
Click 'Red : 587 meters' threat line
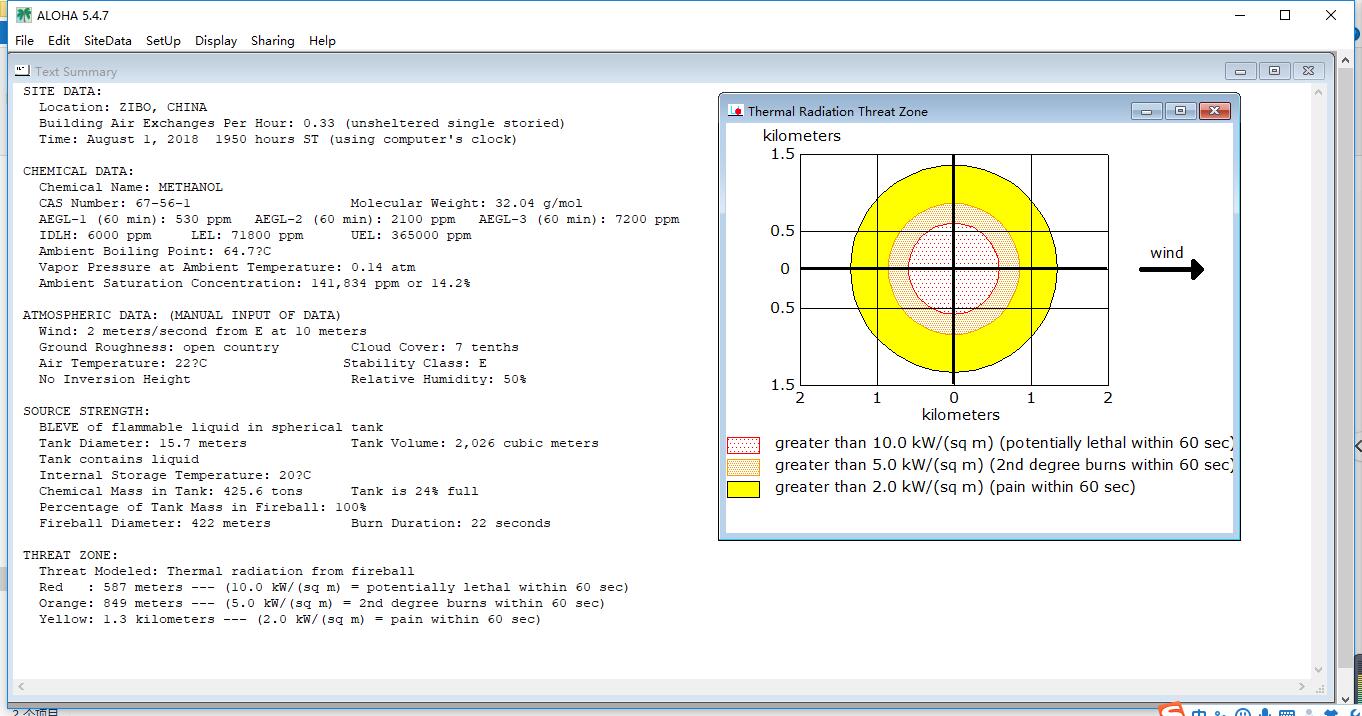tap(334, 587)
